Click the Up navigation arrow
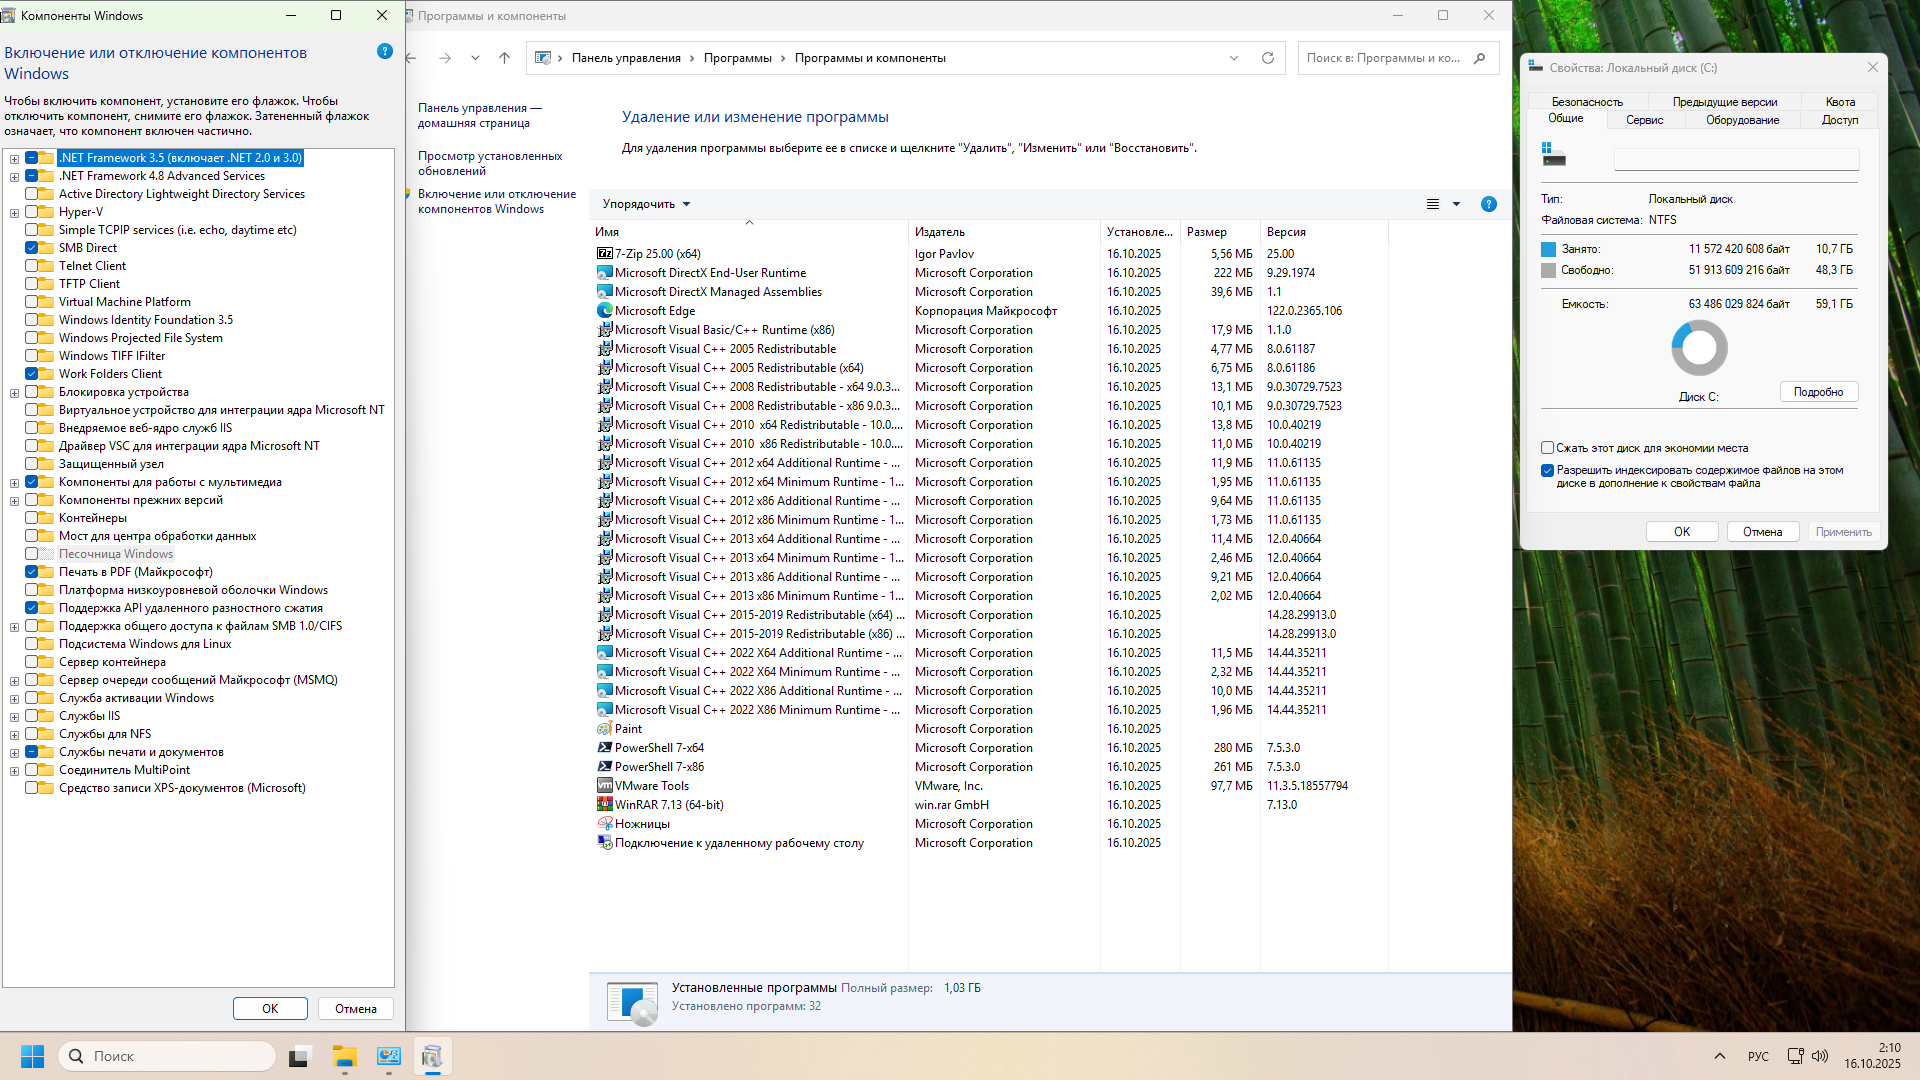The width and height of the screenshot is (1920, 1080). [505, 58]
